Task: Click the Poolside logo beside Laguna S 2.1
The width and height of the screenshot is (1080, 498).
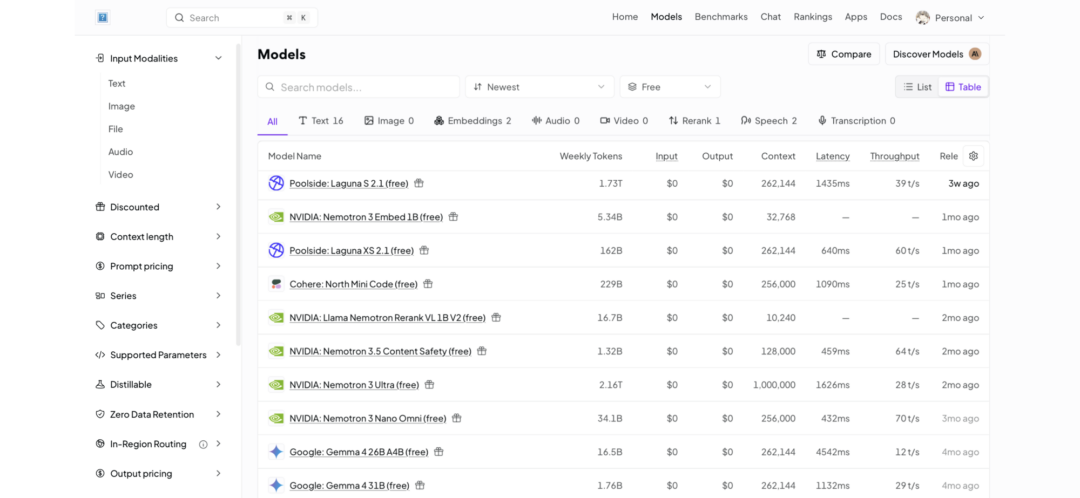Action: click(x=276, y=183)
